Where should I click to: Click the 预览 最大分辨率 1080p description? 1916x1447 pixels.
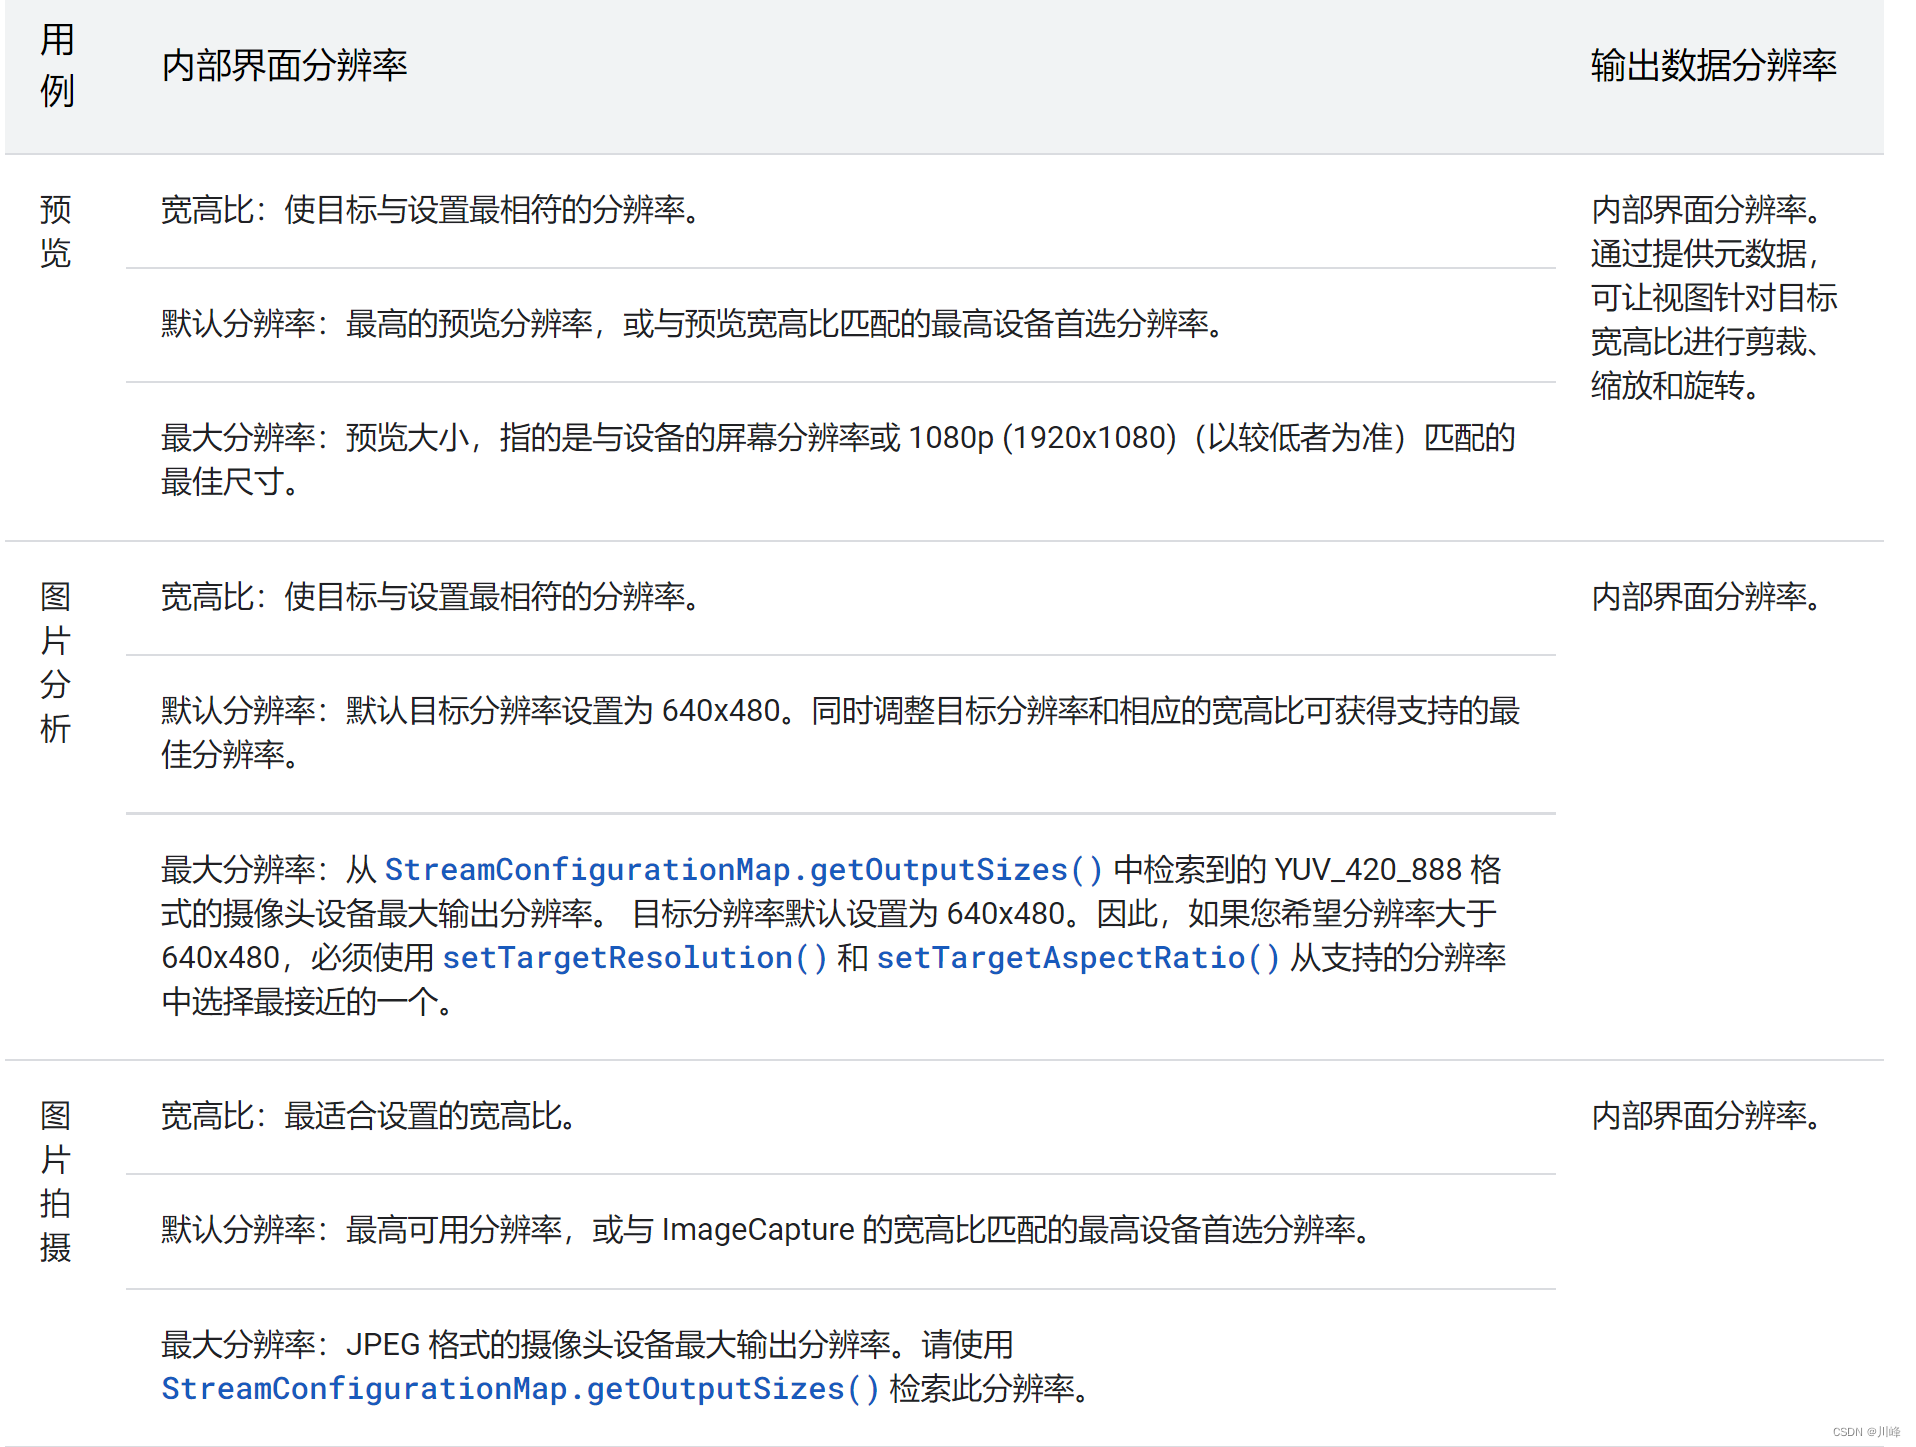point(839,459)
